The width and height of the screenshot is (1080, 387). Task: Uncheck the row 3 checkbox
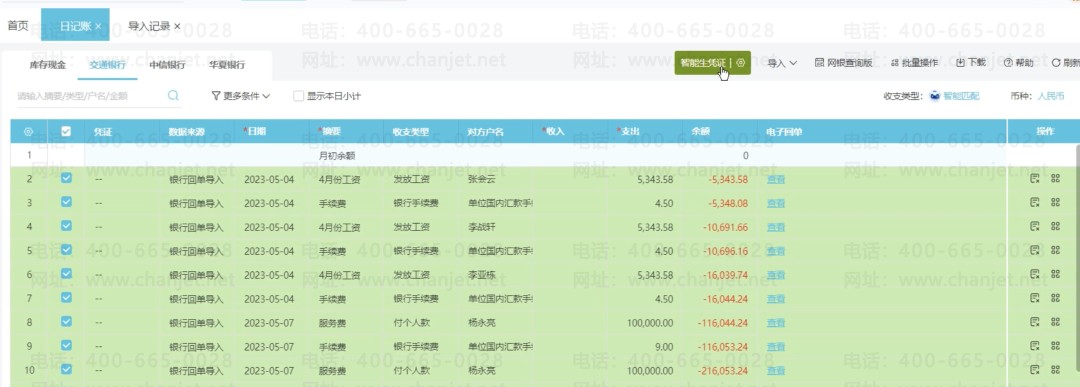click(66, 202)
